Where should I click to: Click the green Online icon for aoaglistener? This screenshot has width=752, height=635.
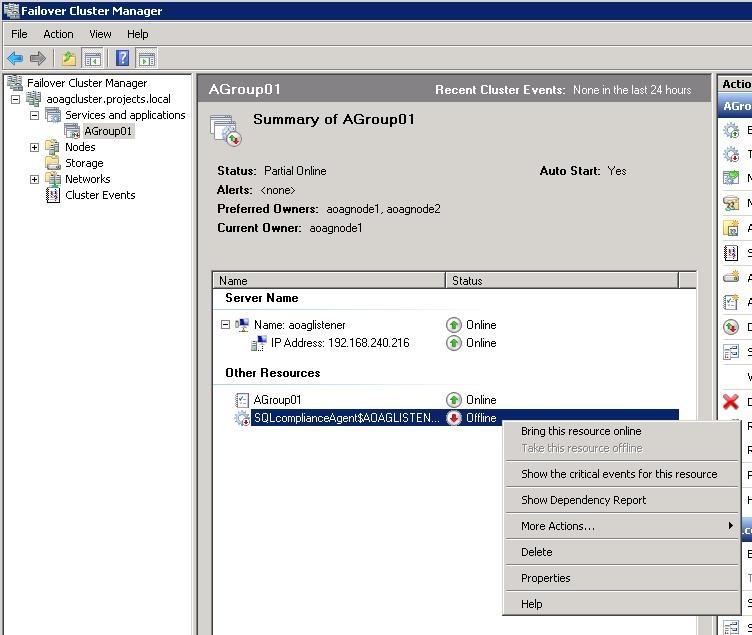[453, 325]
